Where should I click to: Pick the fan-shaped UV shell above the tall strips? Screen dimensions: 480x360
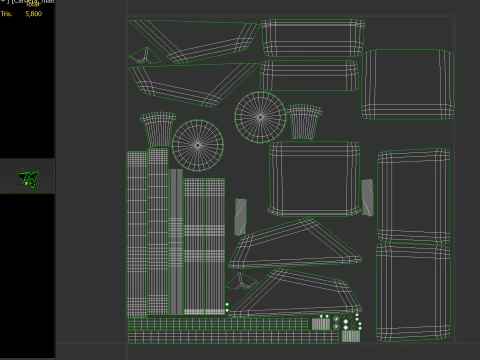pyautogui.click(x=158, y=129)
